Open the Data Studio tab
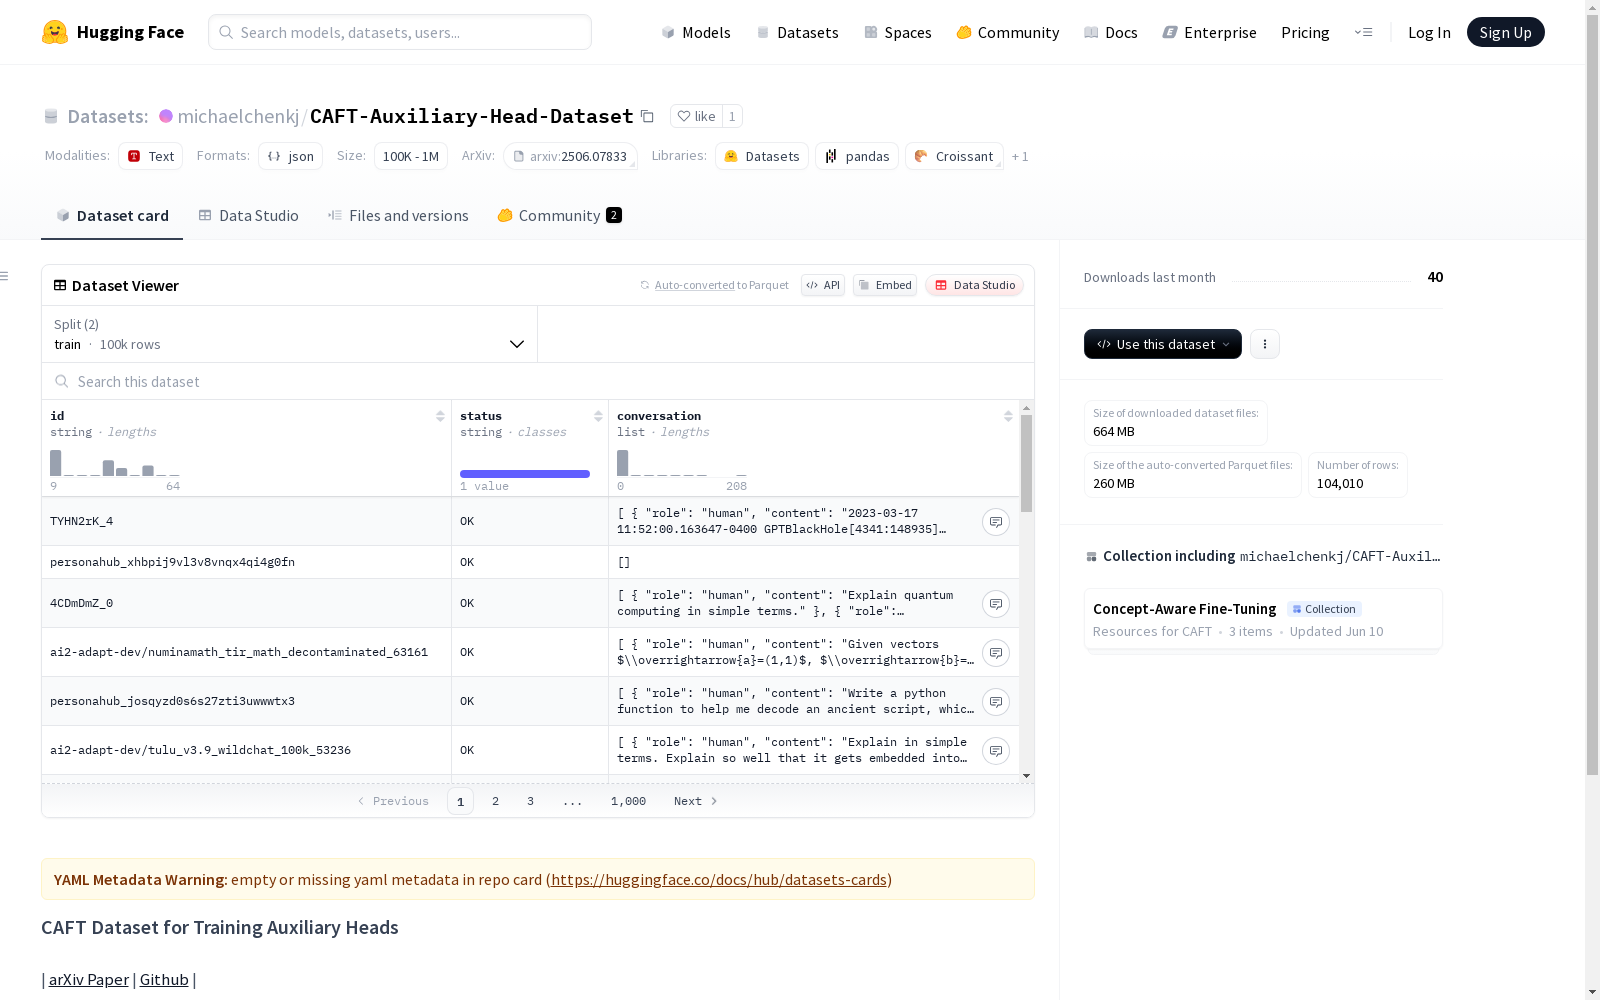The height and width of the screenshot is (1000, 1600). 248,216
